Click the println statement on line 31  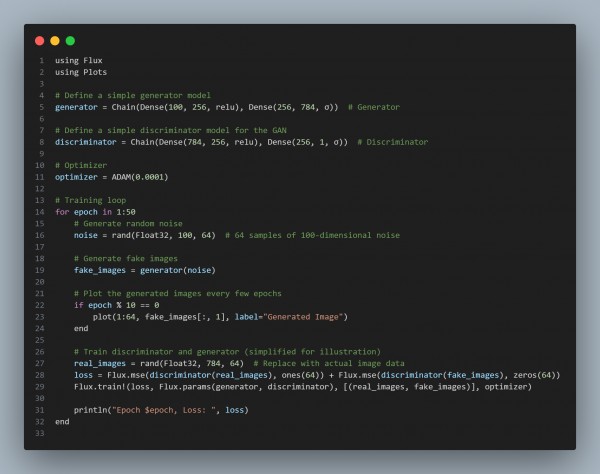[x=161, y=410]
